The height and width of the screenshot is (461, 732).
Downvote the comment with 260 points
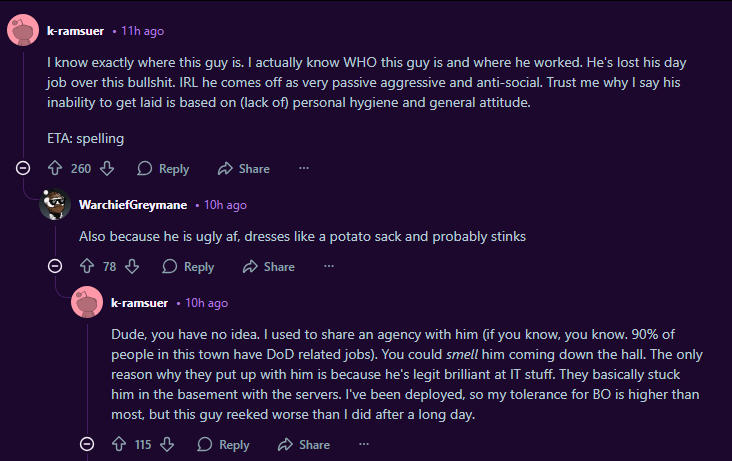click(108, 168)
